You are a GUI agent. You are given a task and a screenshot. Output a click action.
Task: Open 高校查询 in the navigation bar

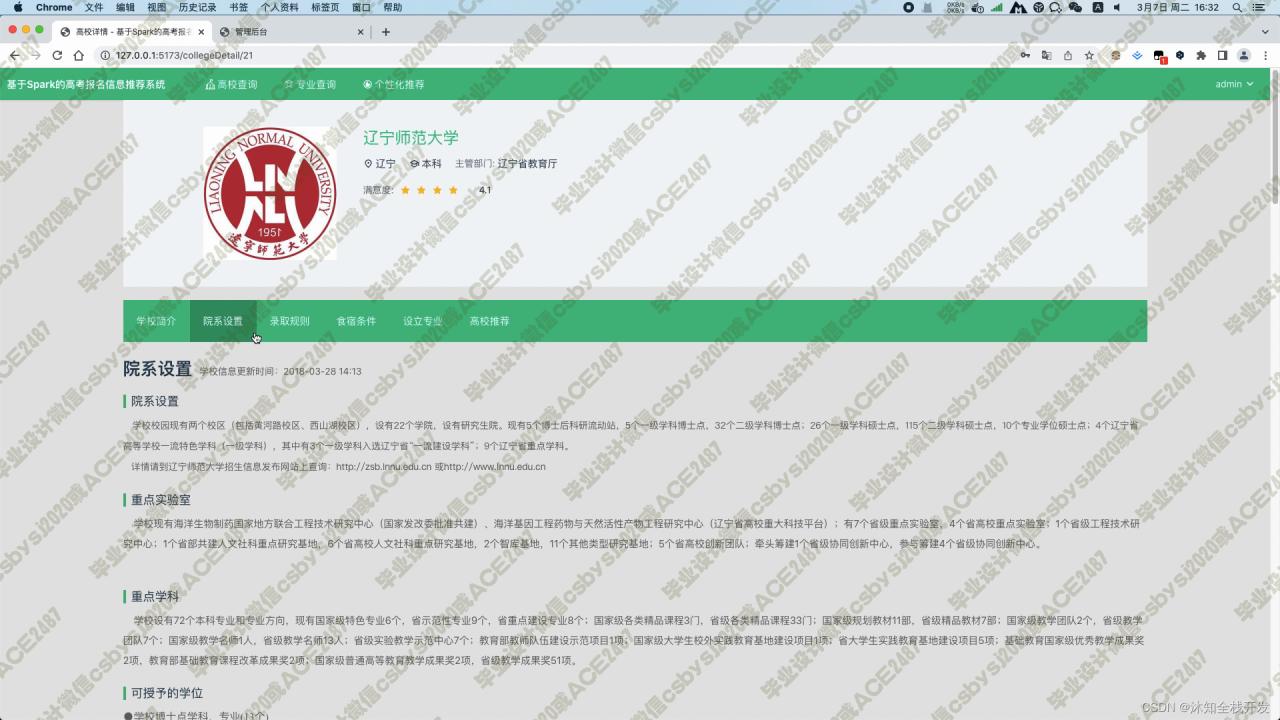tap(231, 84)
